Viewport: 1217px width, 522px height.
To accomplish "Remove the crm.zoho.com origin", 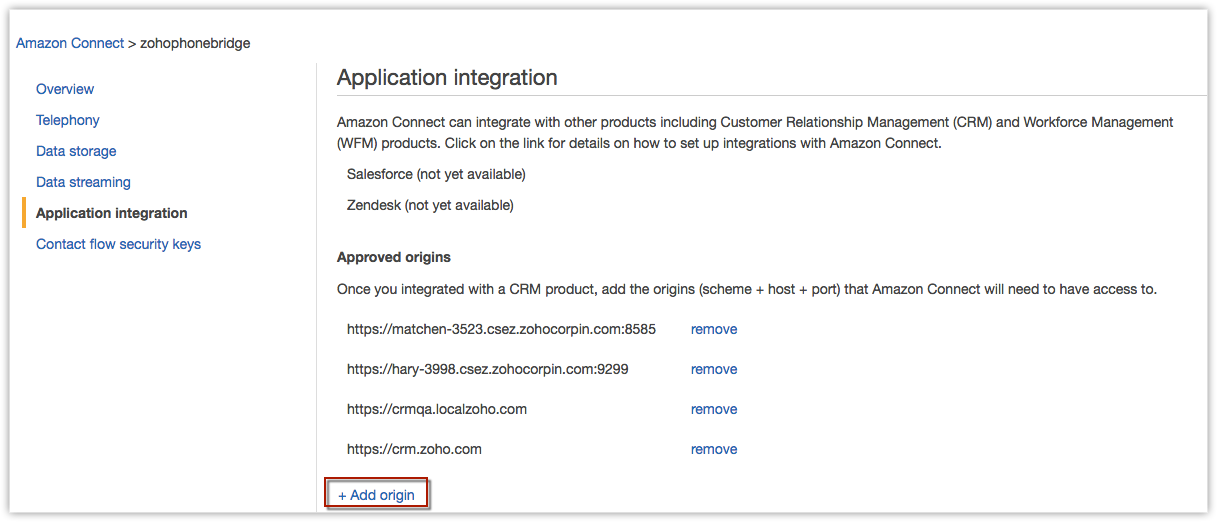I will point(713,449).
